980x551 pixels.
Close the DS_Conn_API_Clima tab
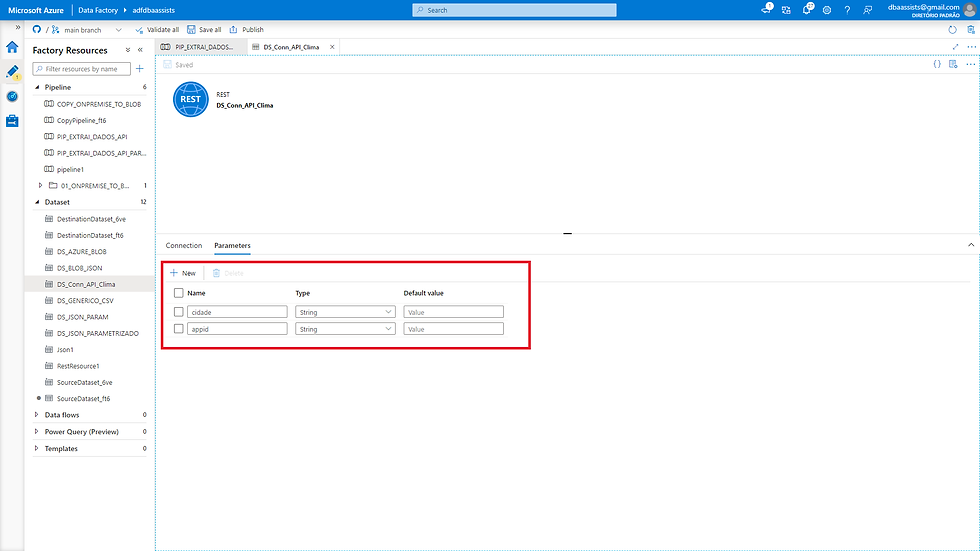coord(332,47)
